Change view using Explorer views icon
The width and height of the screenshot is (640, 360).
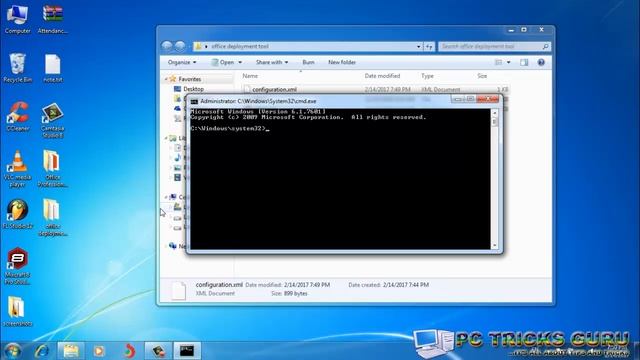pos(498,62)
